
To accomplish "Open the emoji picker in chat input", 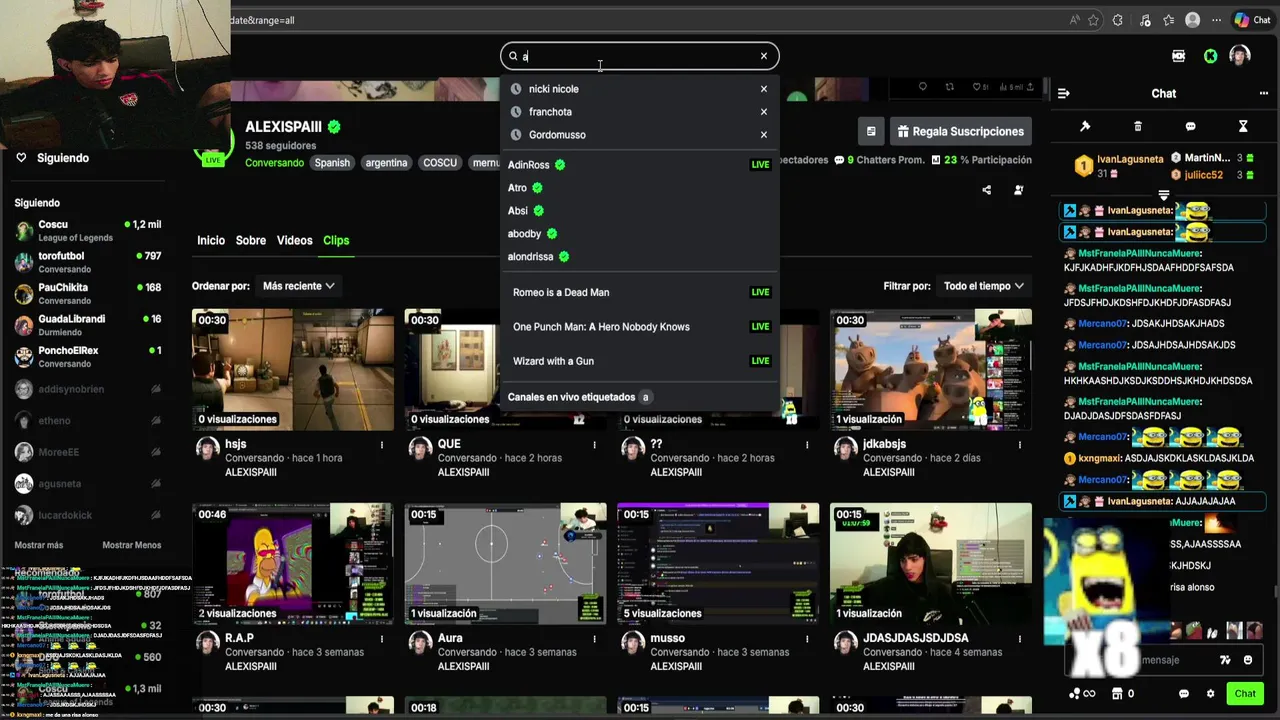I will (1248, 660).
